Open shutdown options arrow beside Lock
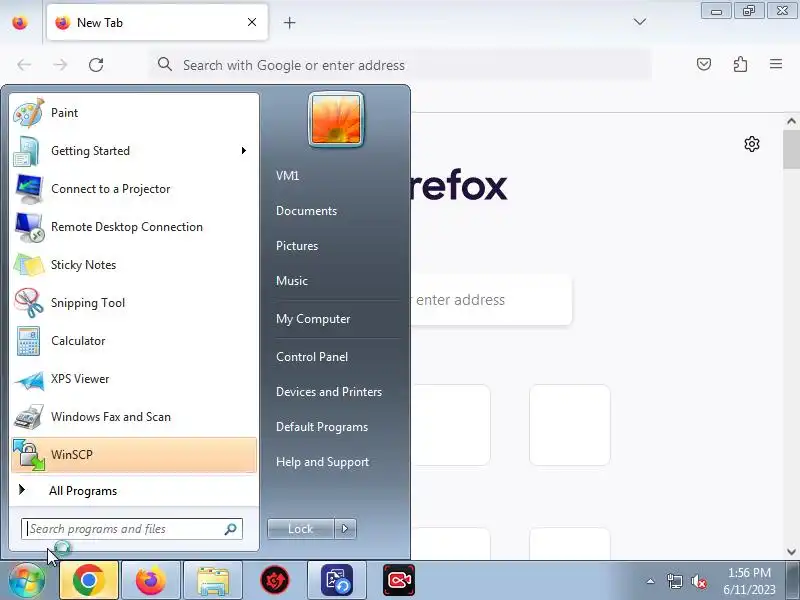The width and height of the screenshot is (800, 600). click(x=345, y=529)
